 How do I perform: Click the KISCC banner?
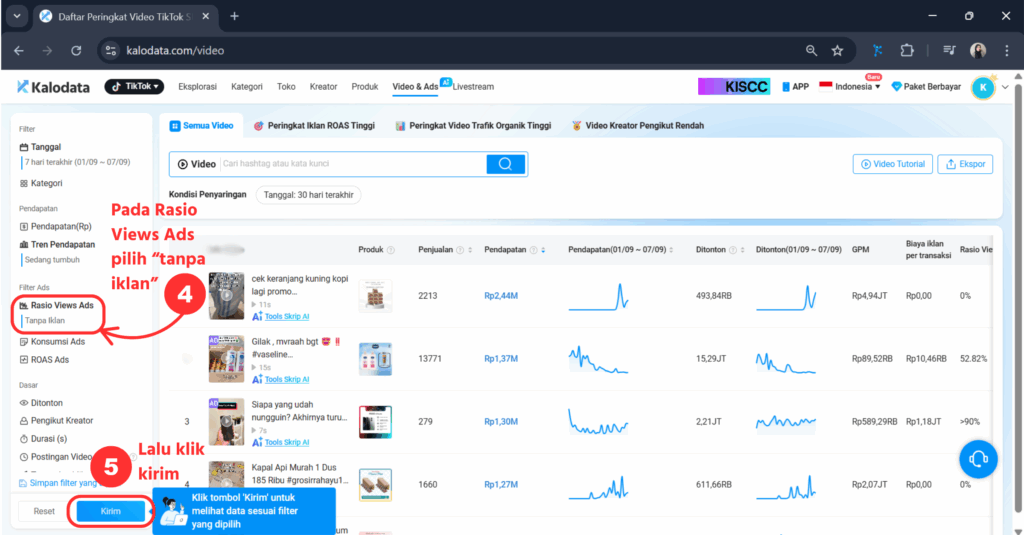(x=734, y=86)
